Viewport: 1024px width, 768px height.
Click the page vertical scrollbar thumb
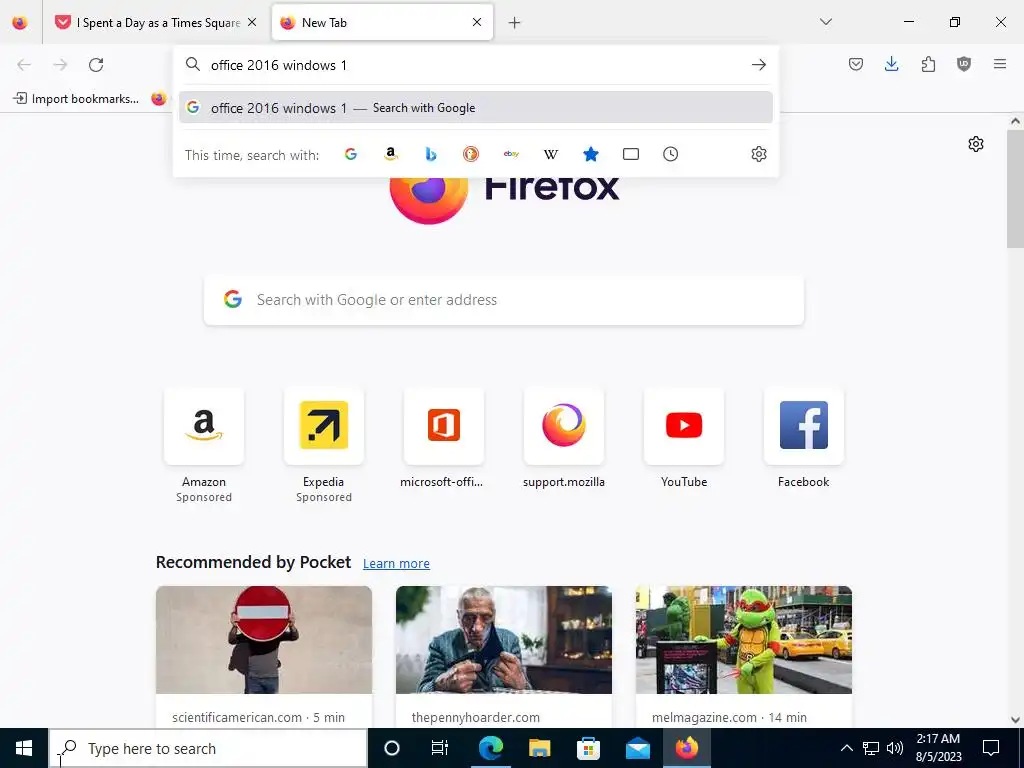click(x=1015, y=189)
